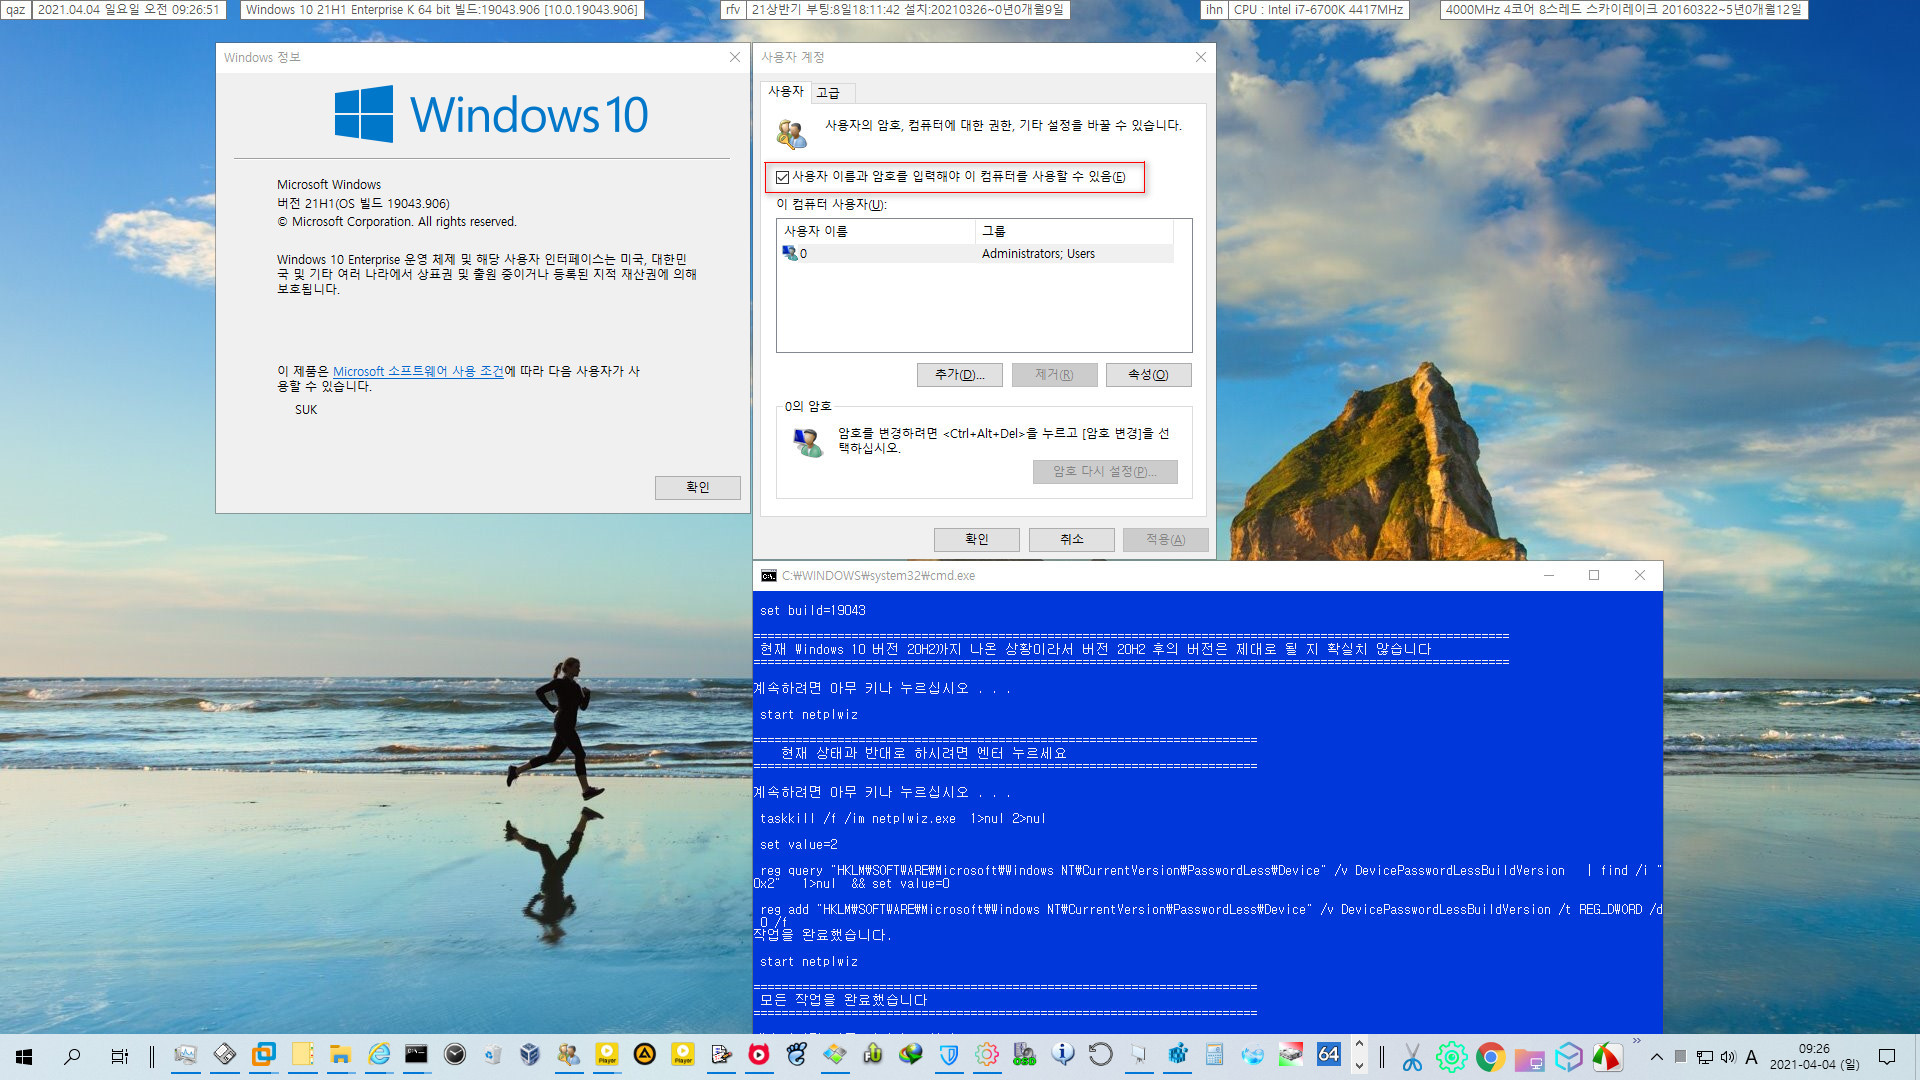
Task: Open the black-and-yellow AIMP icon
Action: (x=645, y=1055)
